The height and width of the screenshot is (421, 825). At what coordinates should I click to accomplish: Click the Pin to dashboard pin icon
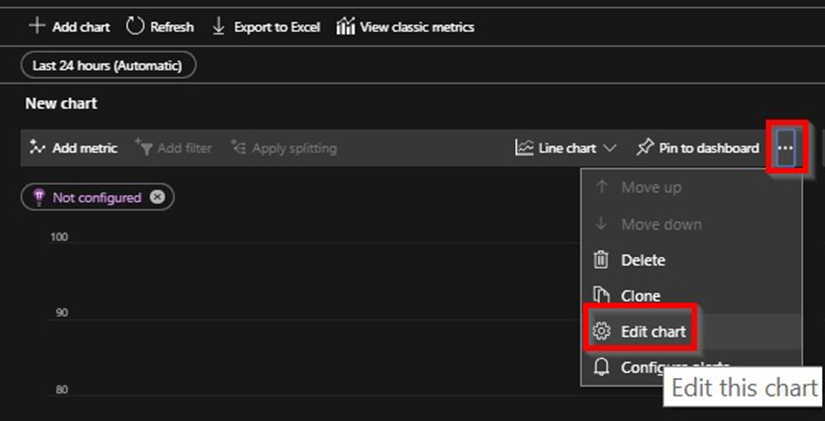tap(644, 148)
